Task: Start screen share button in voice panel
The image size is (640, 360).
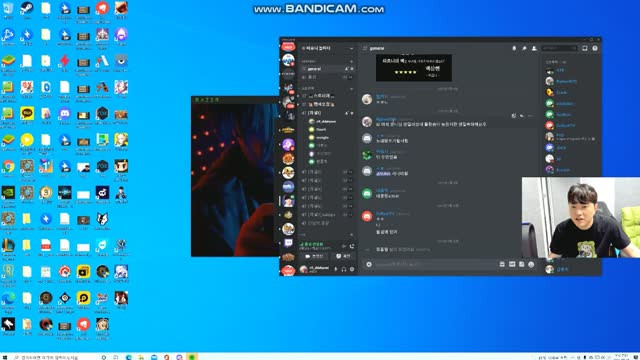Action: (343, 256)
